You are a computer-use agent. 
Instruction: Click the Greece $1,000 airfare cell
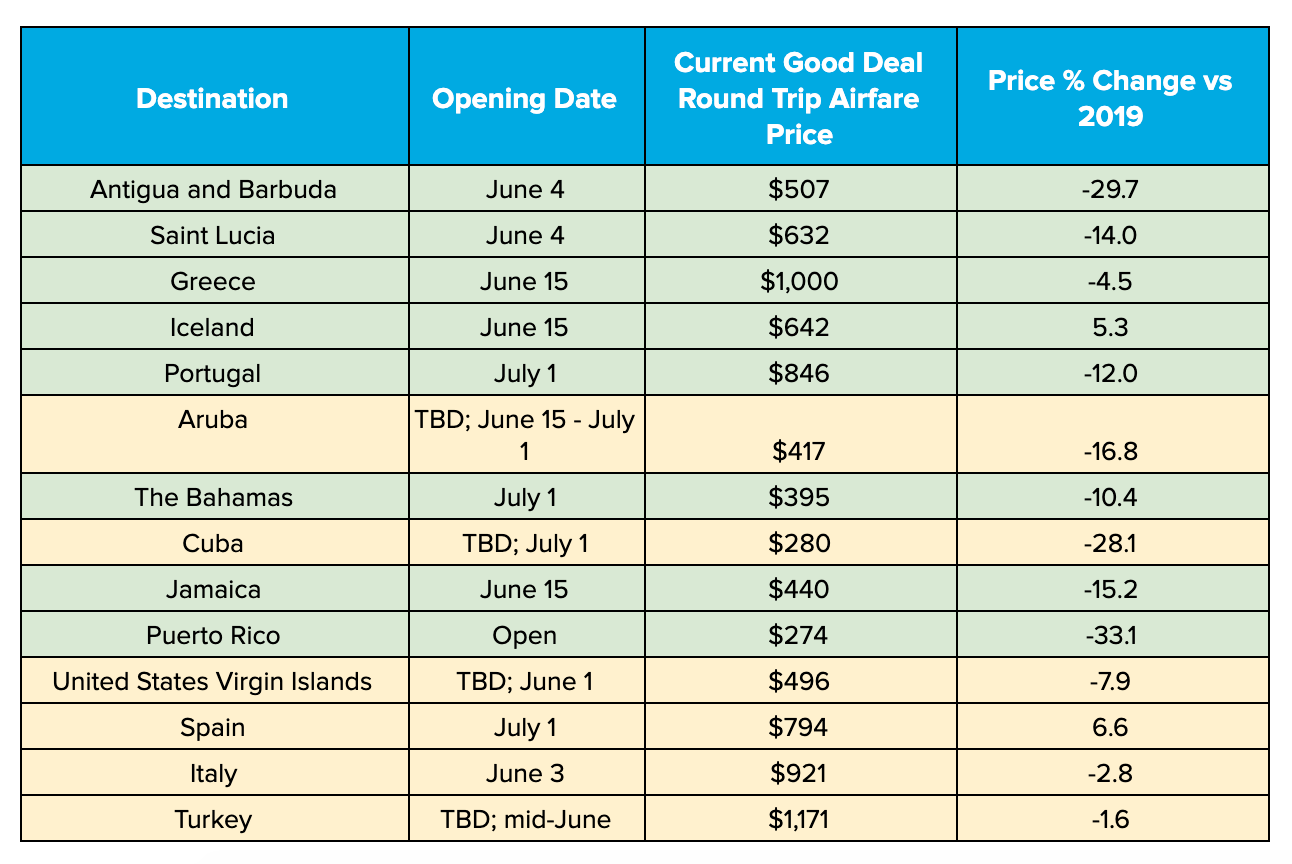[x=800, y=280]
